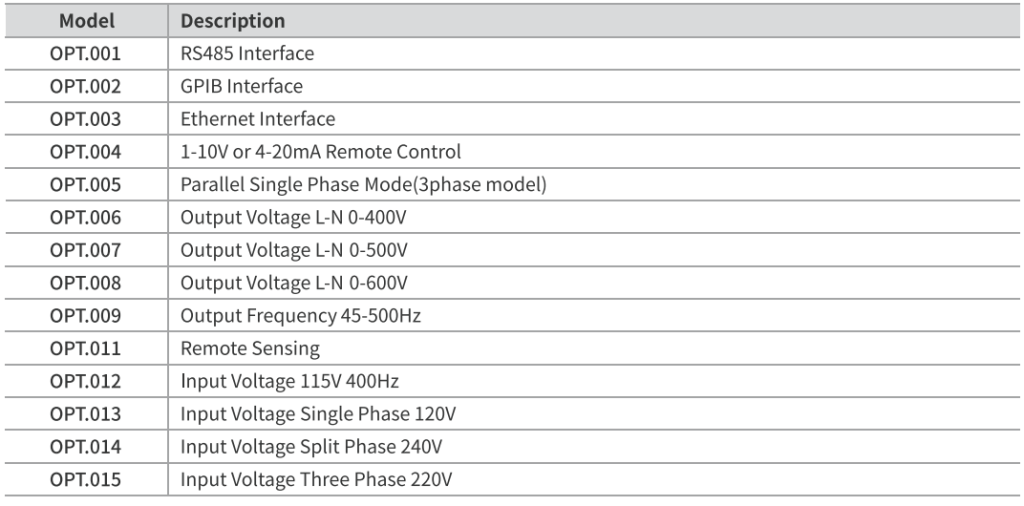Select the OPT.007 model cell
The width and height of the screenshot is (1024, 506).
pyautogui.click(x=85, y=250)
